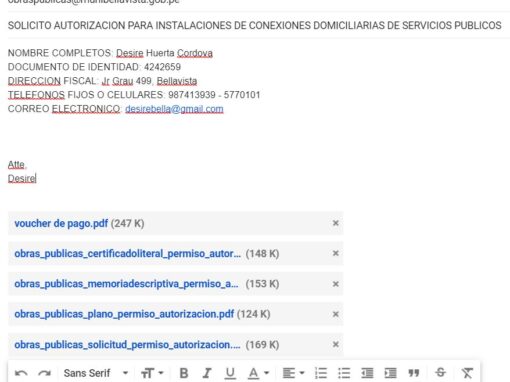Viewport: 510px width, 382px height.
Task: Expand the text alignment options
Action: [x=293, y=373]
